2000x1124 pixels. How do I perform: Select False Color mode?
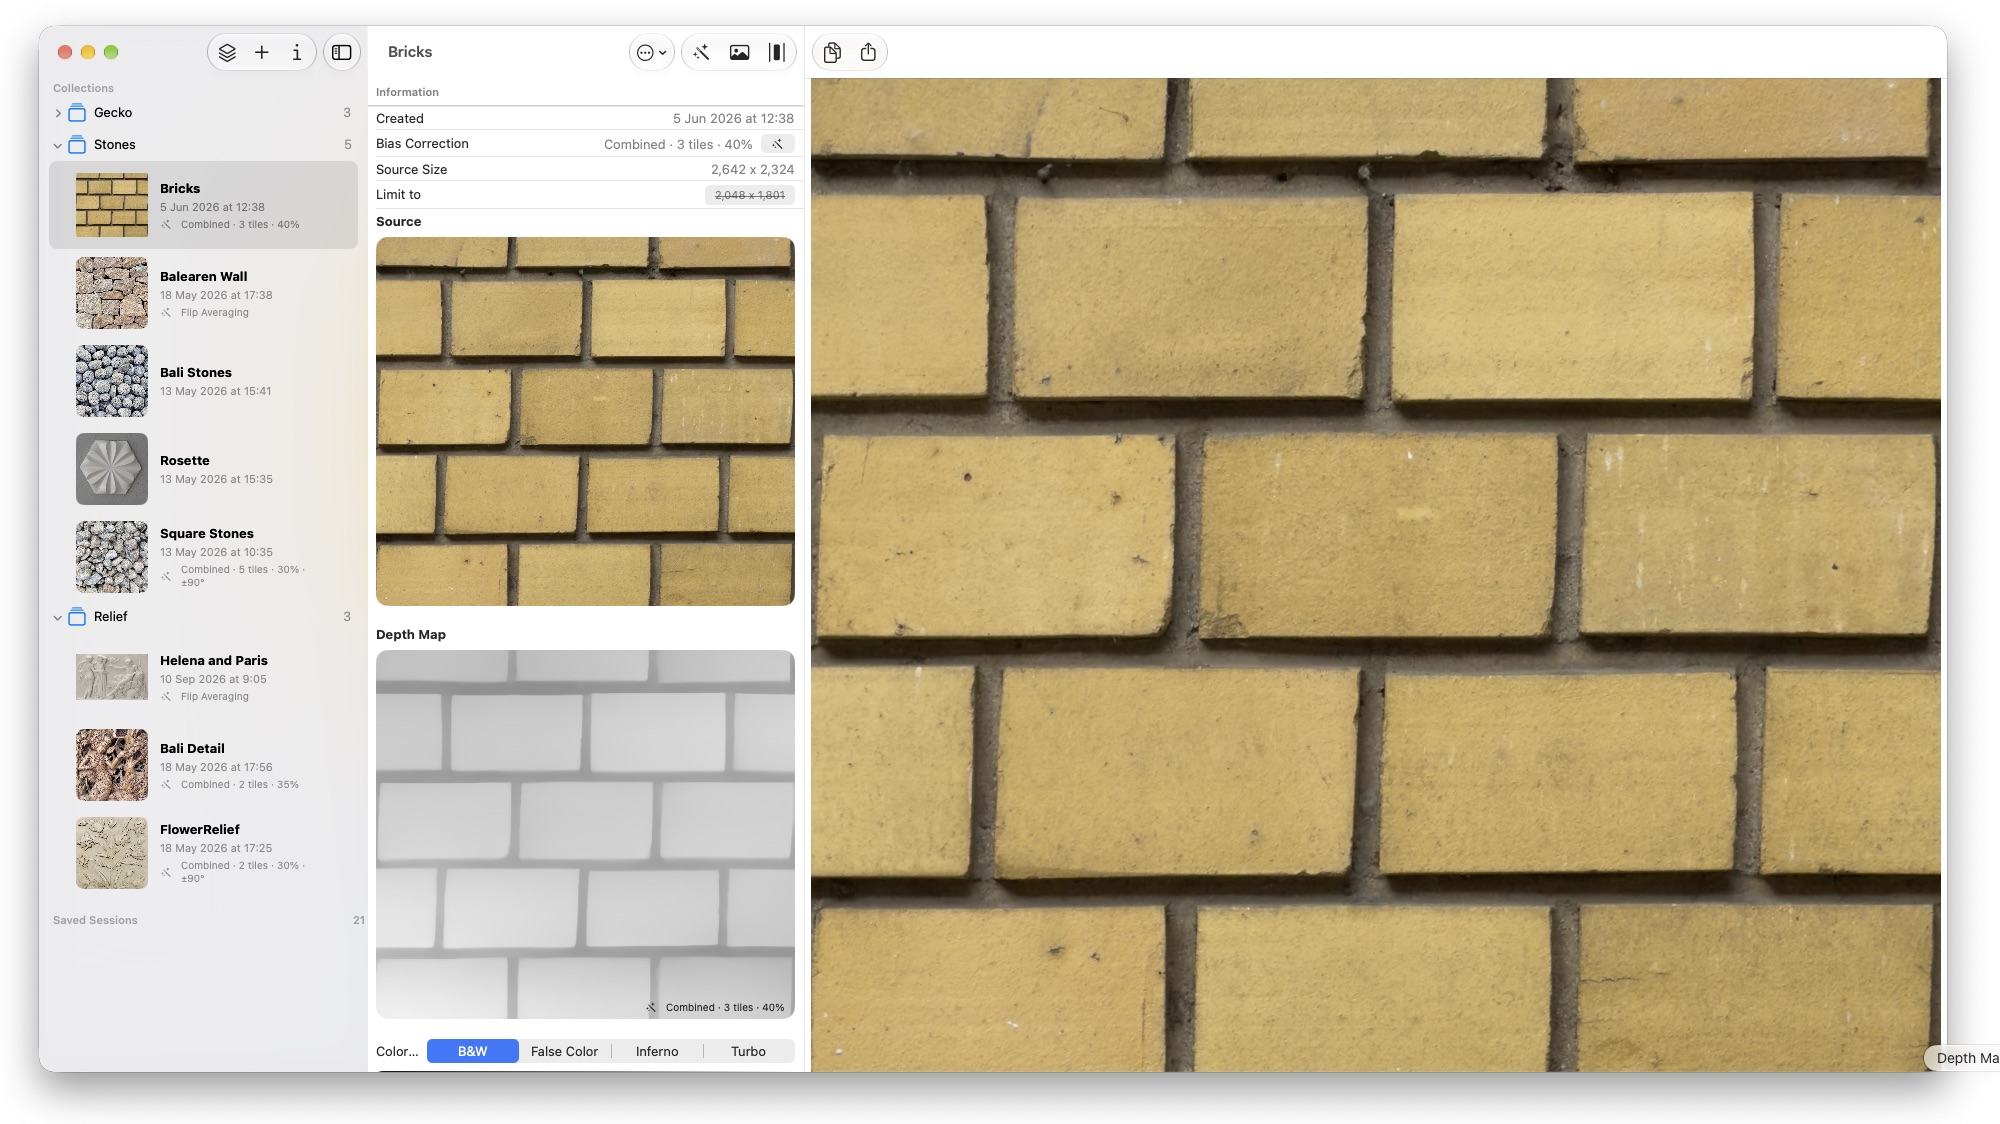tap(564, 1051)
